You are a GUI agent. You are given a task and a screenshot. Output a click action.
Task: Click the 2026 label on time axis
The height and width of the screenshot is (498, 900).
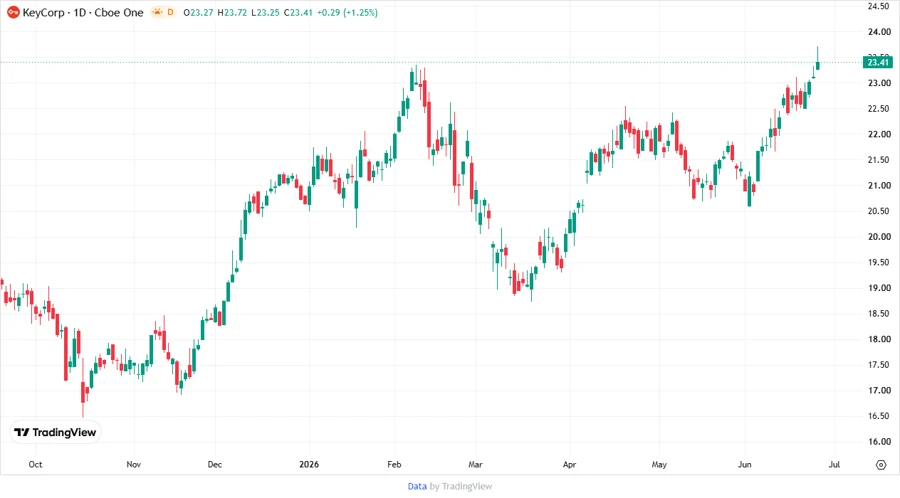309,464
